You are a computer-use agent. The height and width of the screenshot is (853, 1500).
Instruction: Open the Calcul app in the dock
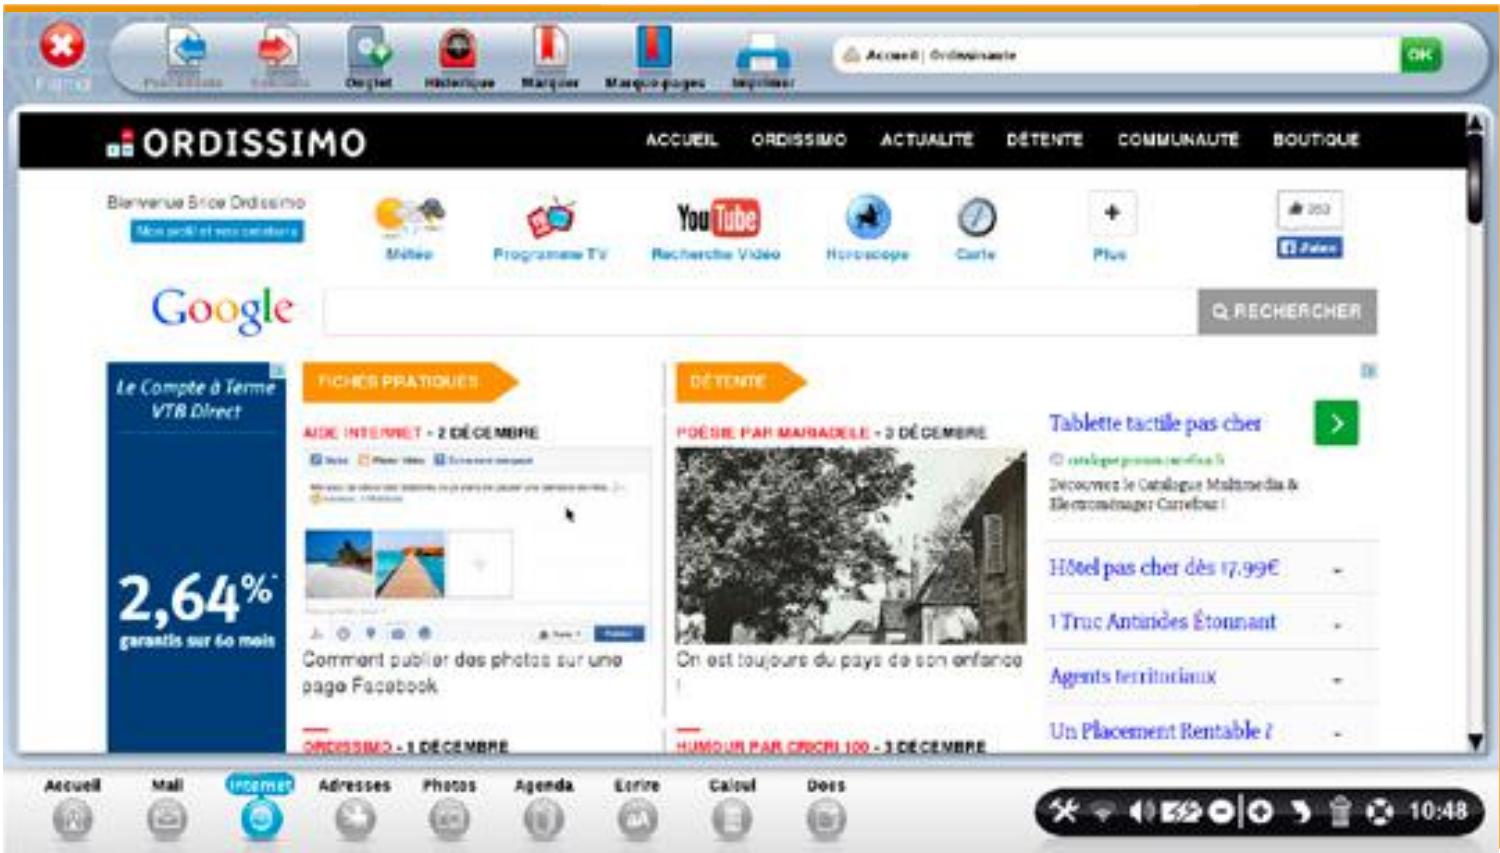tap(732, 808)
